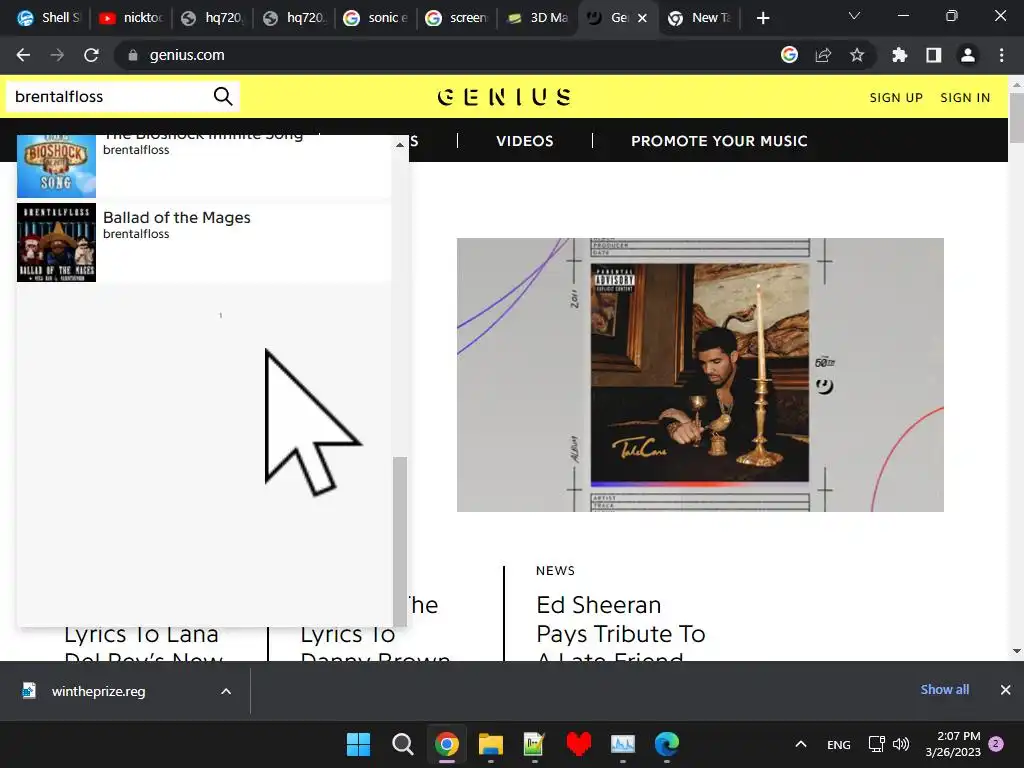Image resolution: width=1024 pixels, height=768 pixels.
Task: Open PROMOTE YOUR MUSIC menu item
Action: point(719,141)
